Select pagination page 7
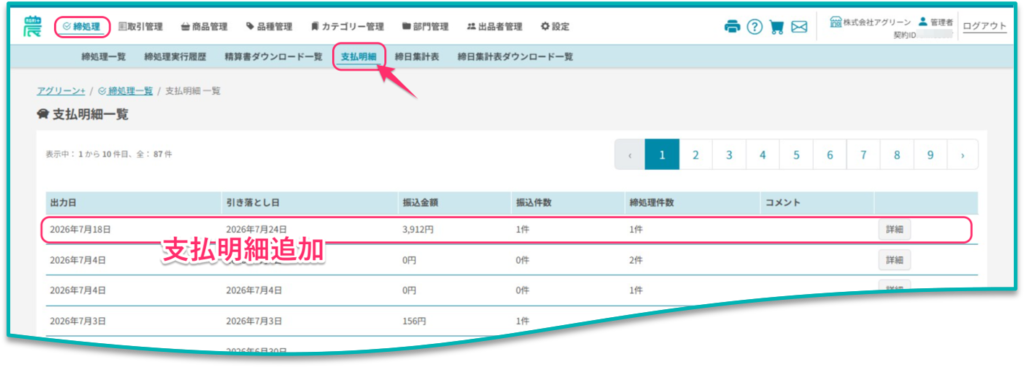1024x367 pixels. 863,155
